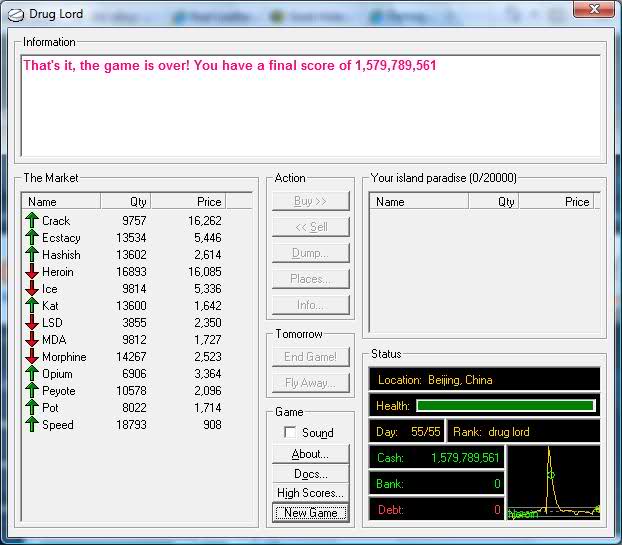Start a New Game
Screen dimensions: 622x545
[310, 512]
